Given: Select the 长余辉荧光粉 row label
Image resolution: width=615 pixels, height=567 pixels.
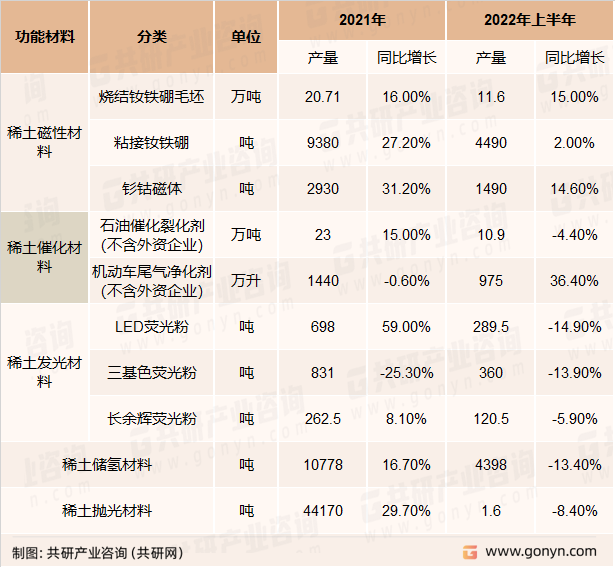Looking at the screenshot, I should pos(151,418).
